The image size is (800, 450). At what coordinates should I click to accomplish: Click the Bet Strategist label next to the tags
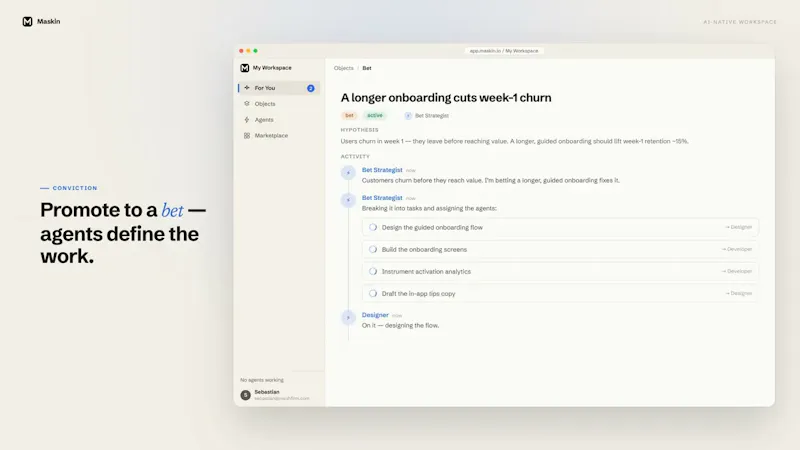[x=432, y=116]
